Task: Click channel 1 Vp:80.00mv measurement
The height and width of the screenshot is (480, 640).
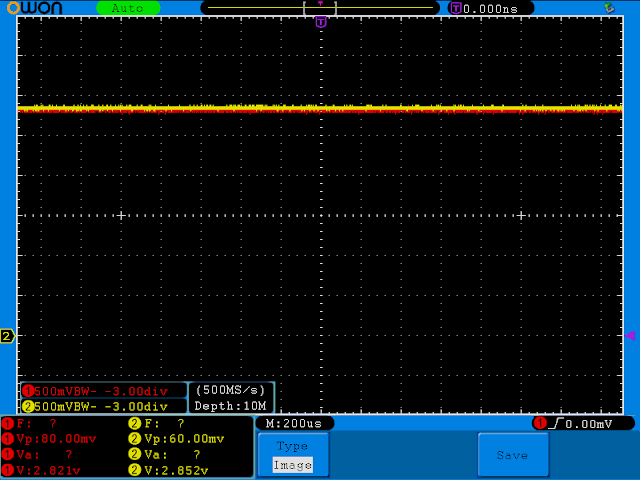Action: coord(49,439)
